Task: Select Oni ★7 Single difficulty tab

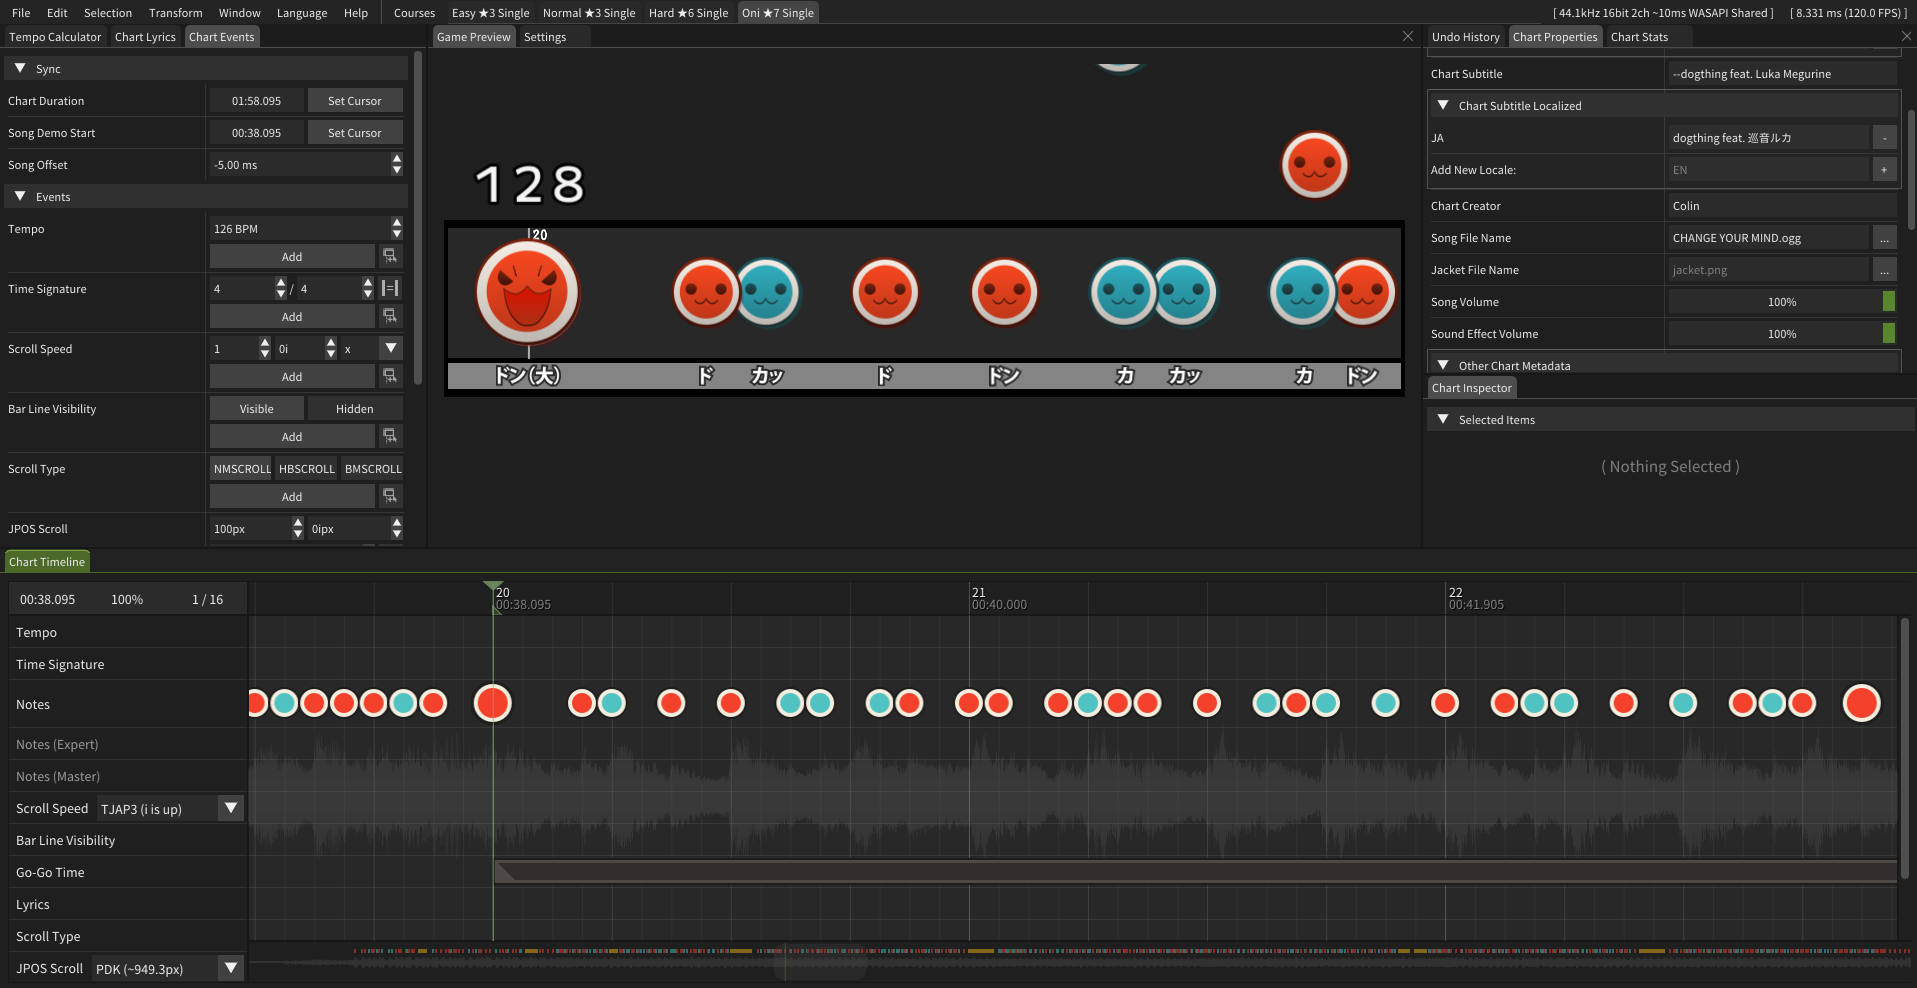Action: pos(778,13)
